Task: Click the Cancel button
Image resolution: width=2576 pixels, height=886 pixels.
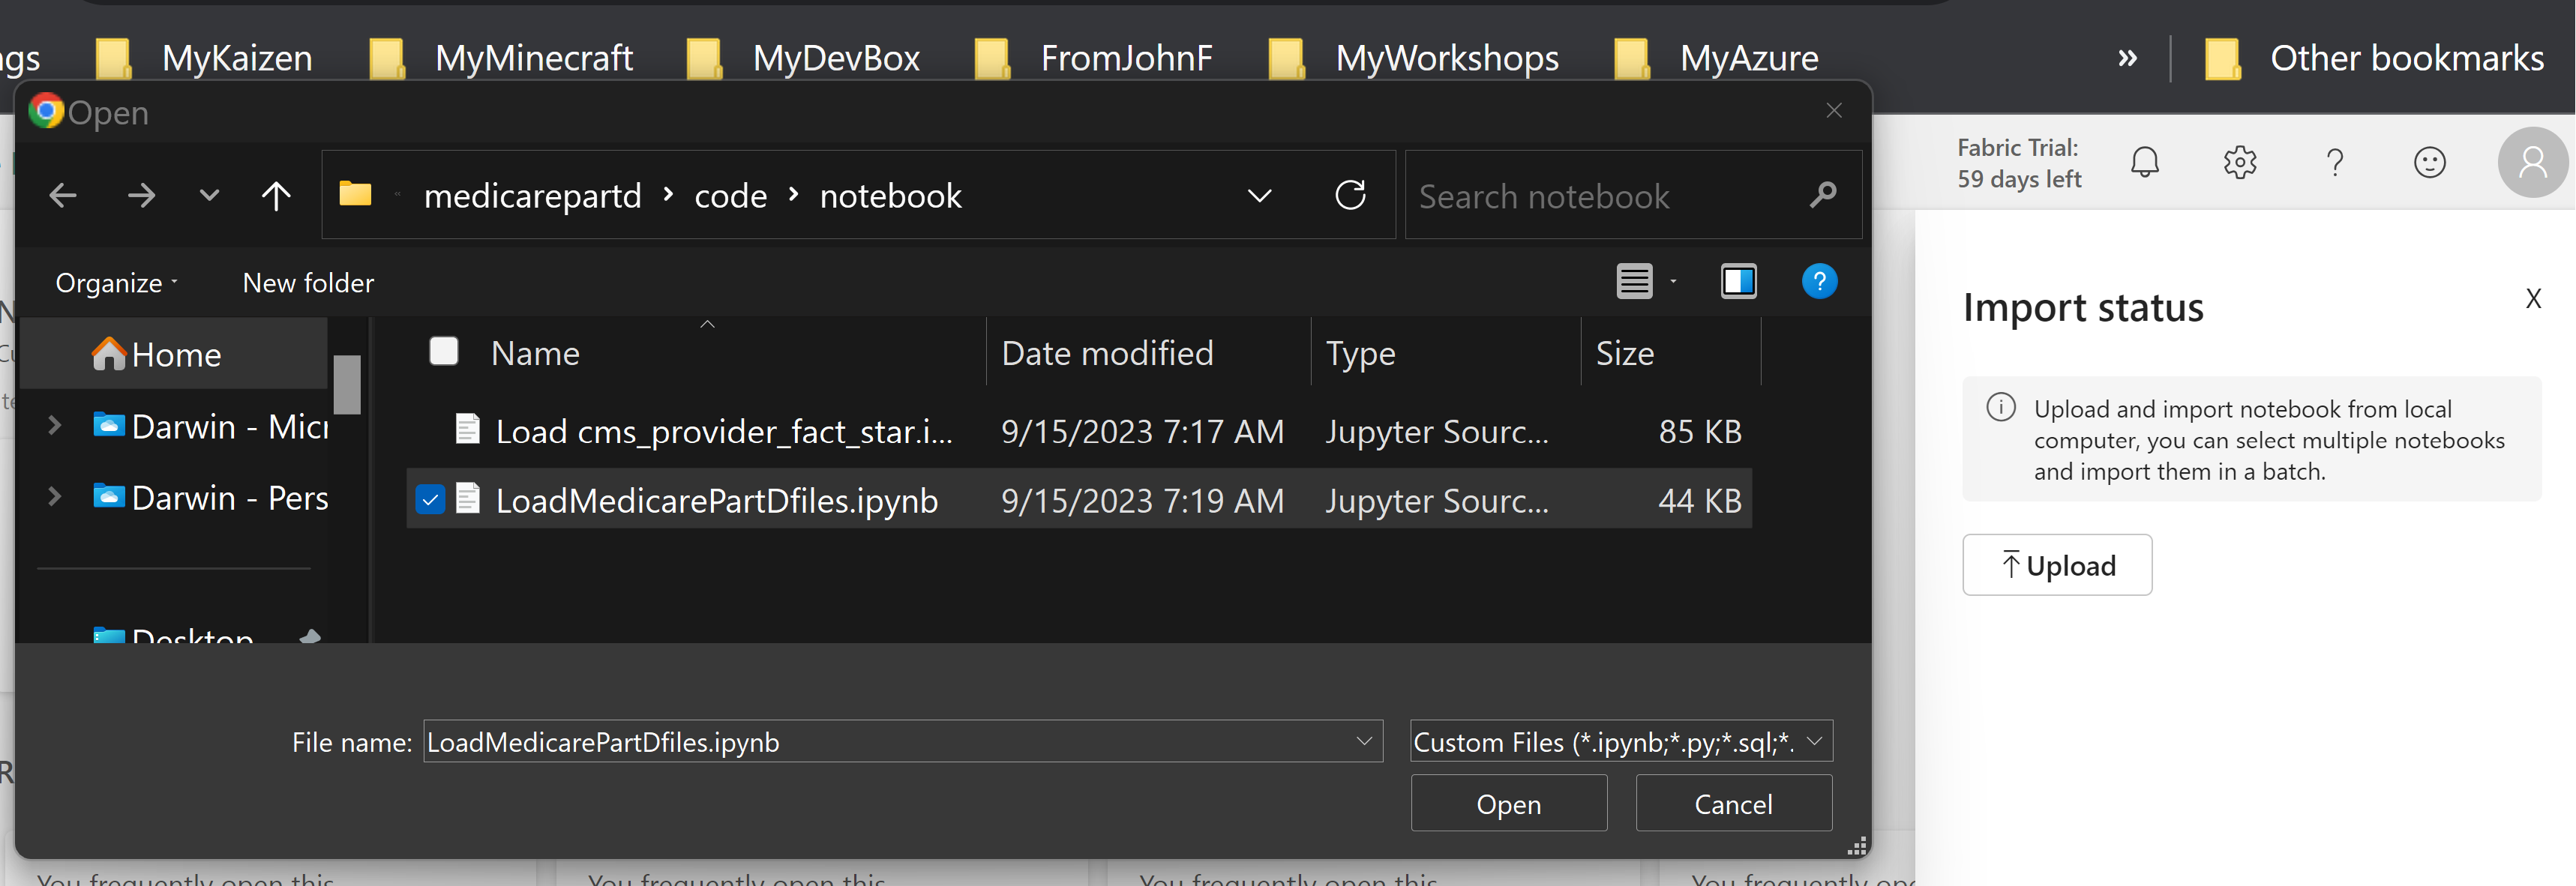Action: (1733, 803)
